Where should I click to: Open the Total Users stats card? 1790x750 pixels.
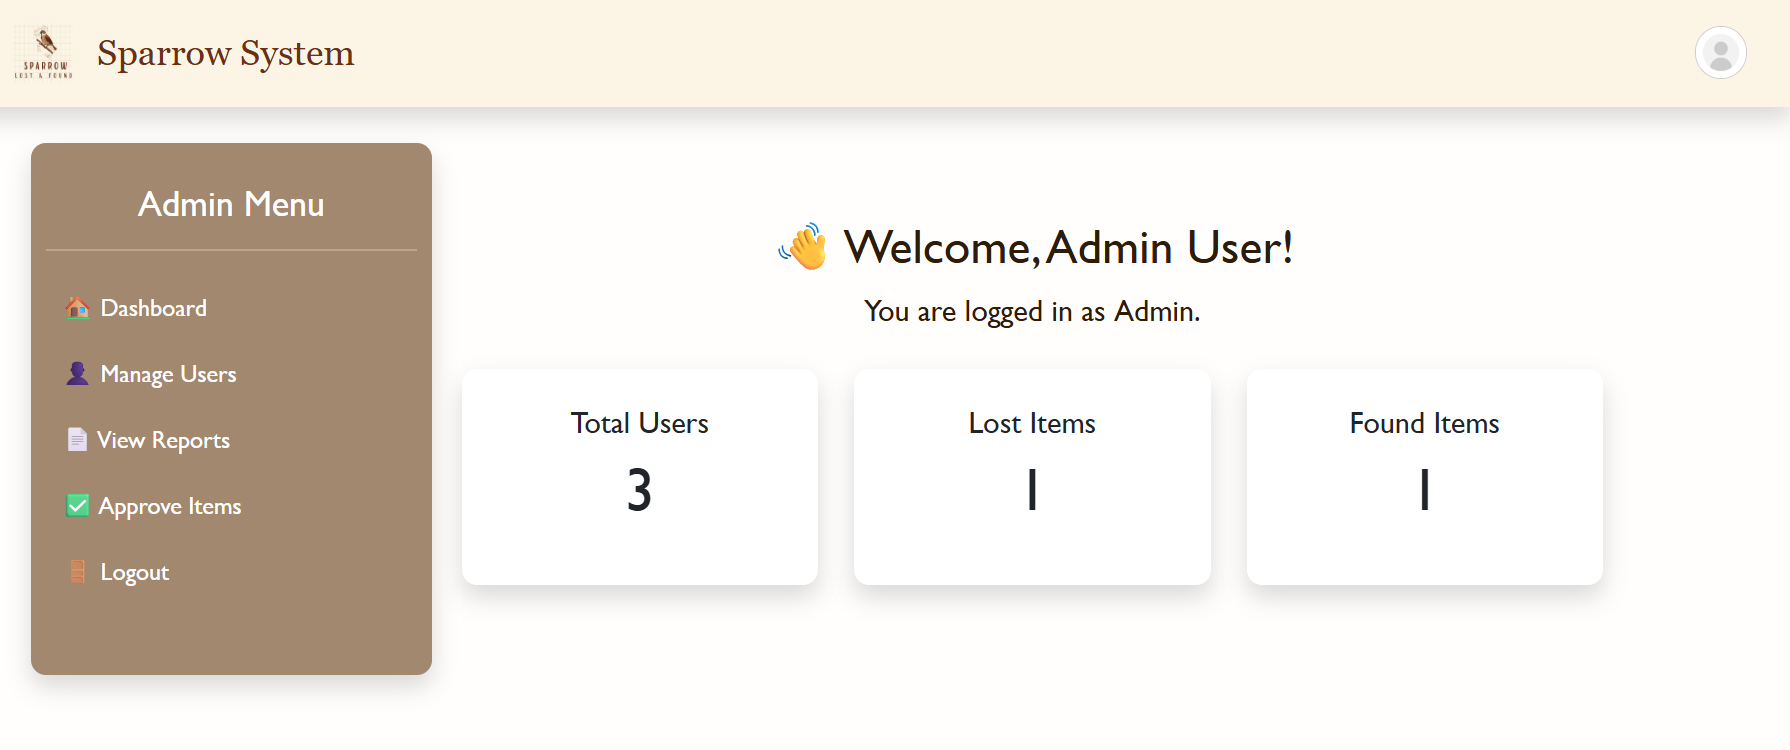click(x=640, y=477)
